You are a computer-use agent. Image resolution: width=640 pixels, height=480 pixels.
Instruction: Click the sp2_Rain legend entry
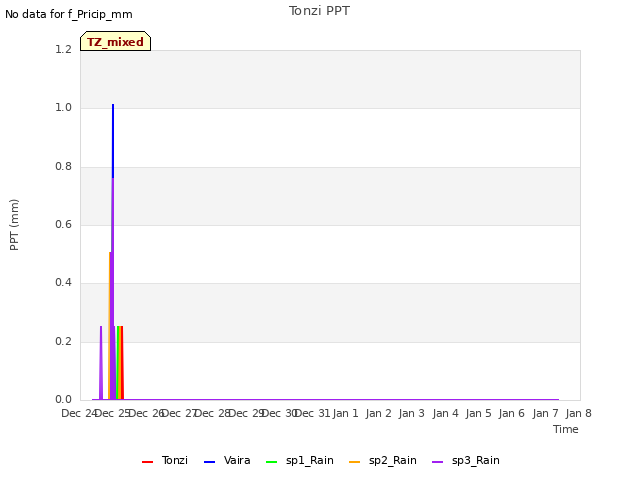point(383,461)
